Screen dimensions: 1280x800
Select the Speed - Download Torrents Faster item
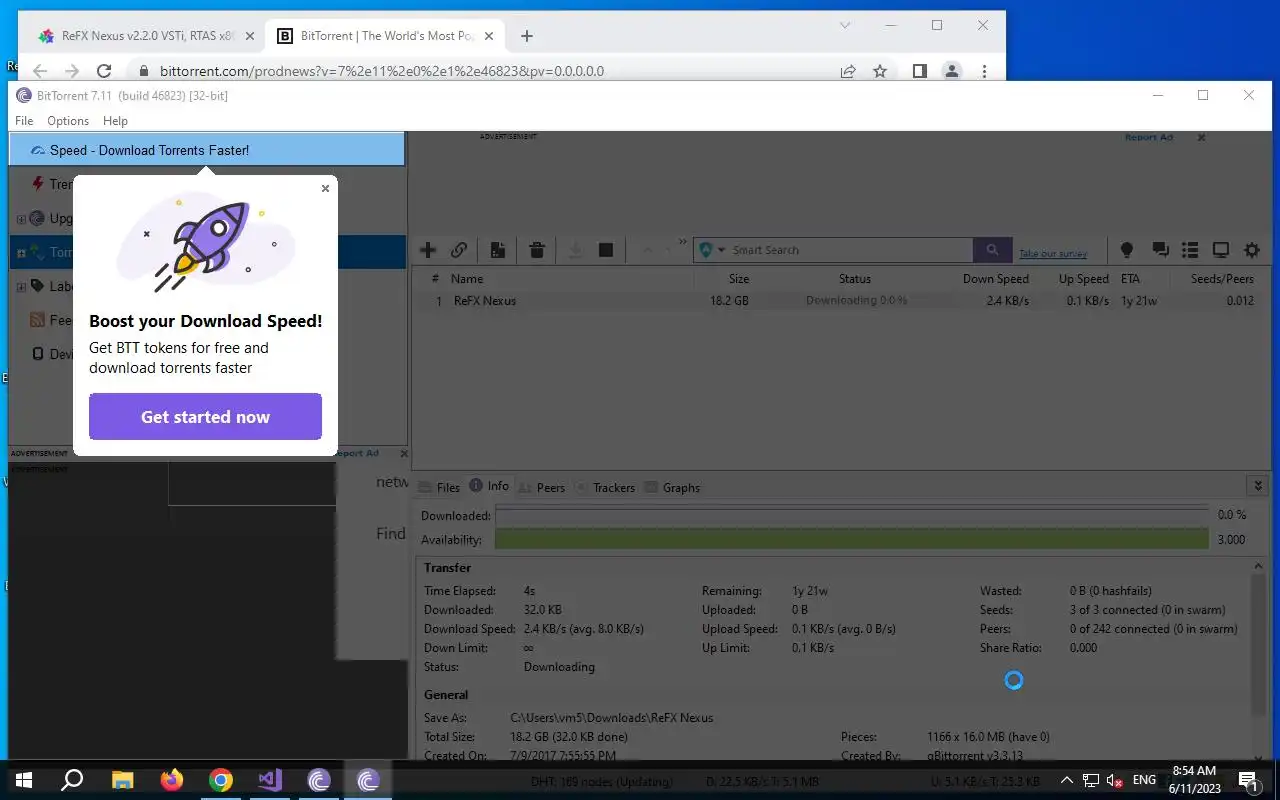[x=207, y=150]
